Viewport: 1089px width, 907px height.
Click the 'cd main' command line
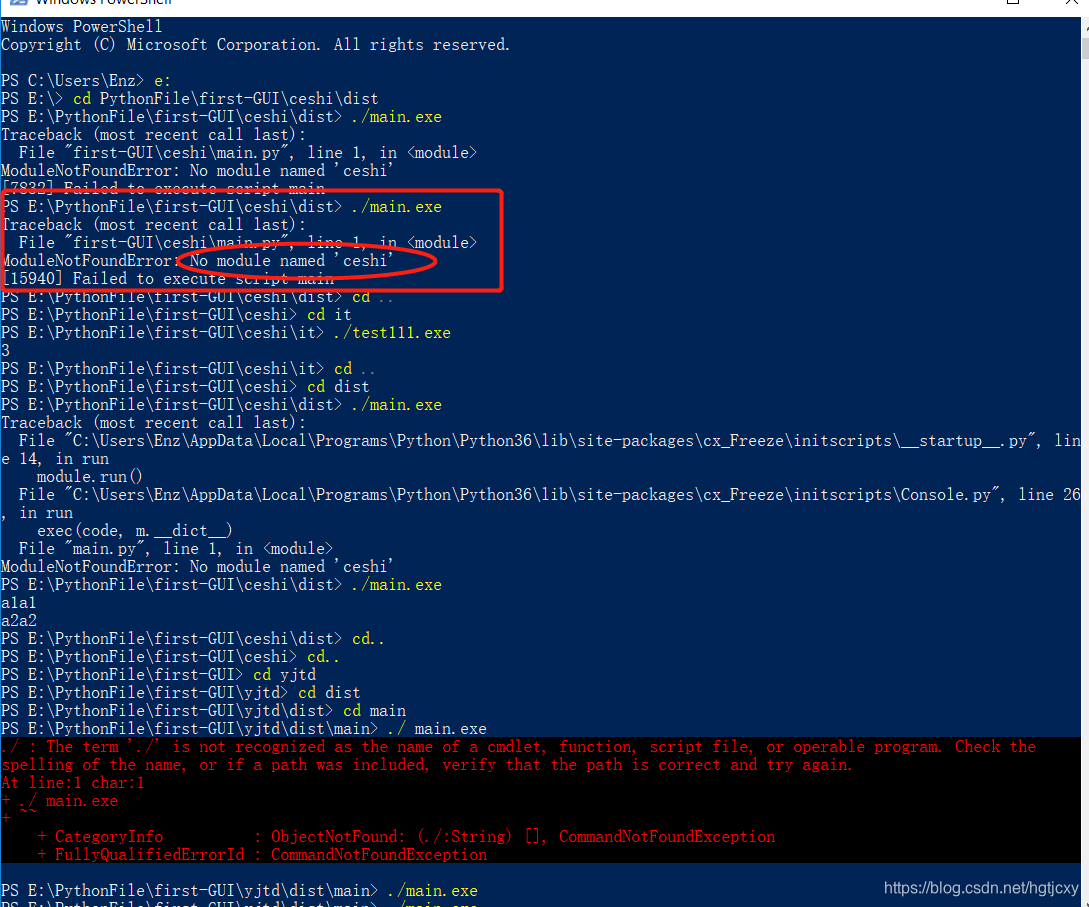(x=203, y=711)
